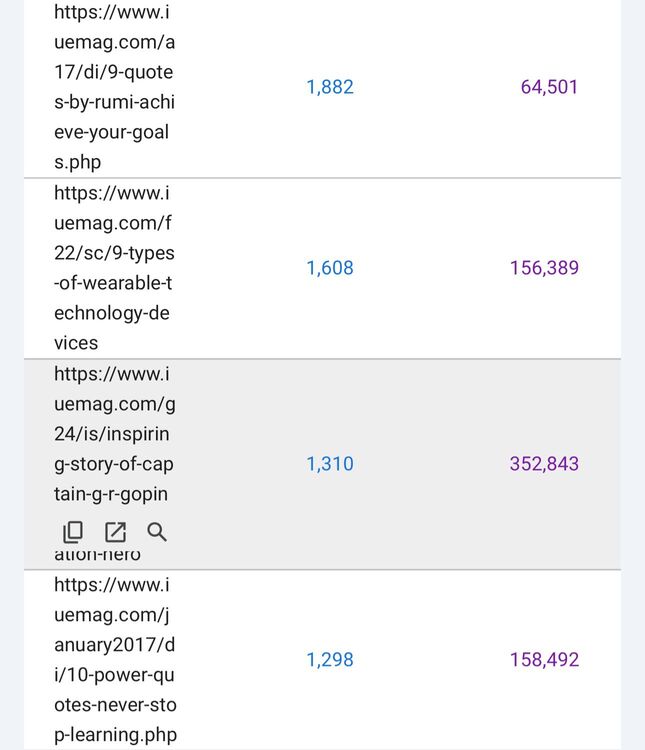Click the 64,501 impressions value
Image resolution: width=645 pixels, height=750 pixels.
click(x=549, y=87)
